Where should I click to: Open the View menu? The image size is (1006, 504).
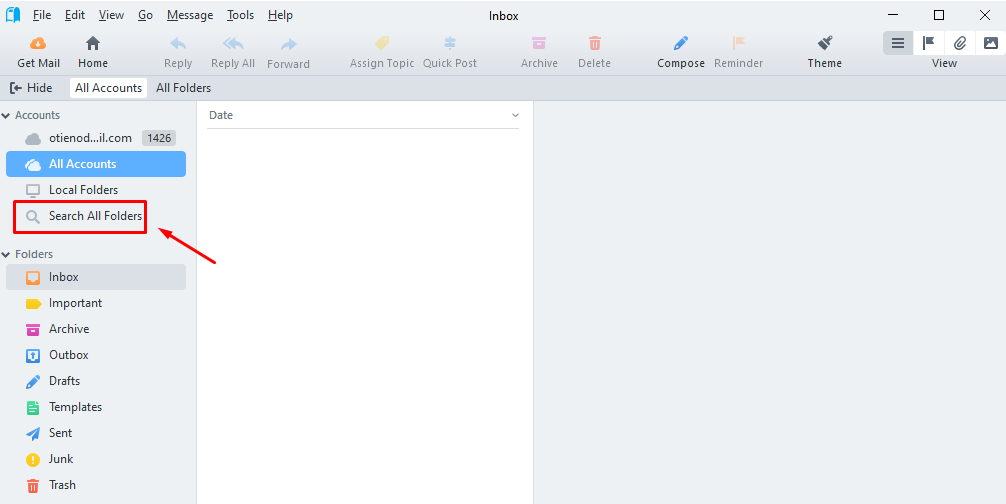tap(112, 15)
